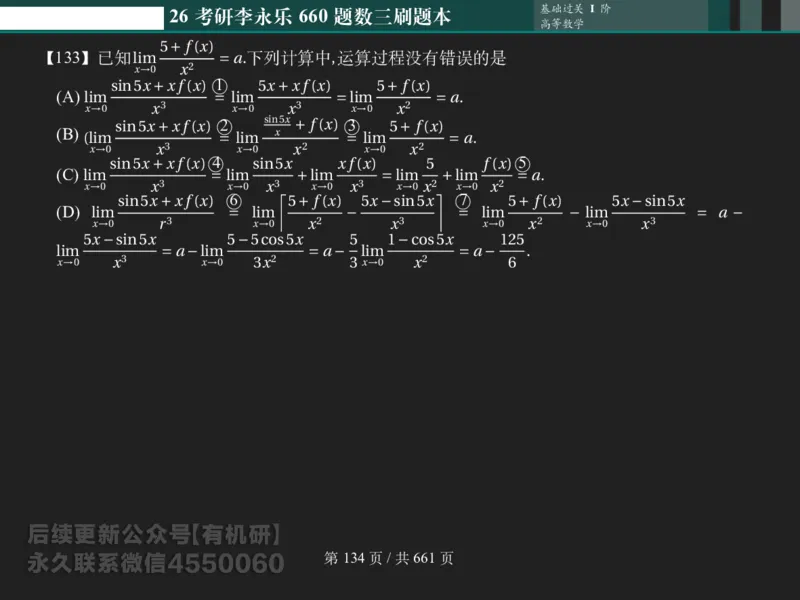Click the circled number ⑥ marker in option D
Image resolution: width=800 pixels, height=600 pixels.
pyautogui.click(x=233, y=199)
